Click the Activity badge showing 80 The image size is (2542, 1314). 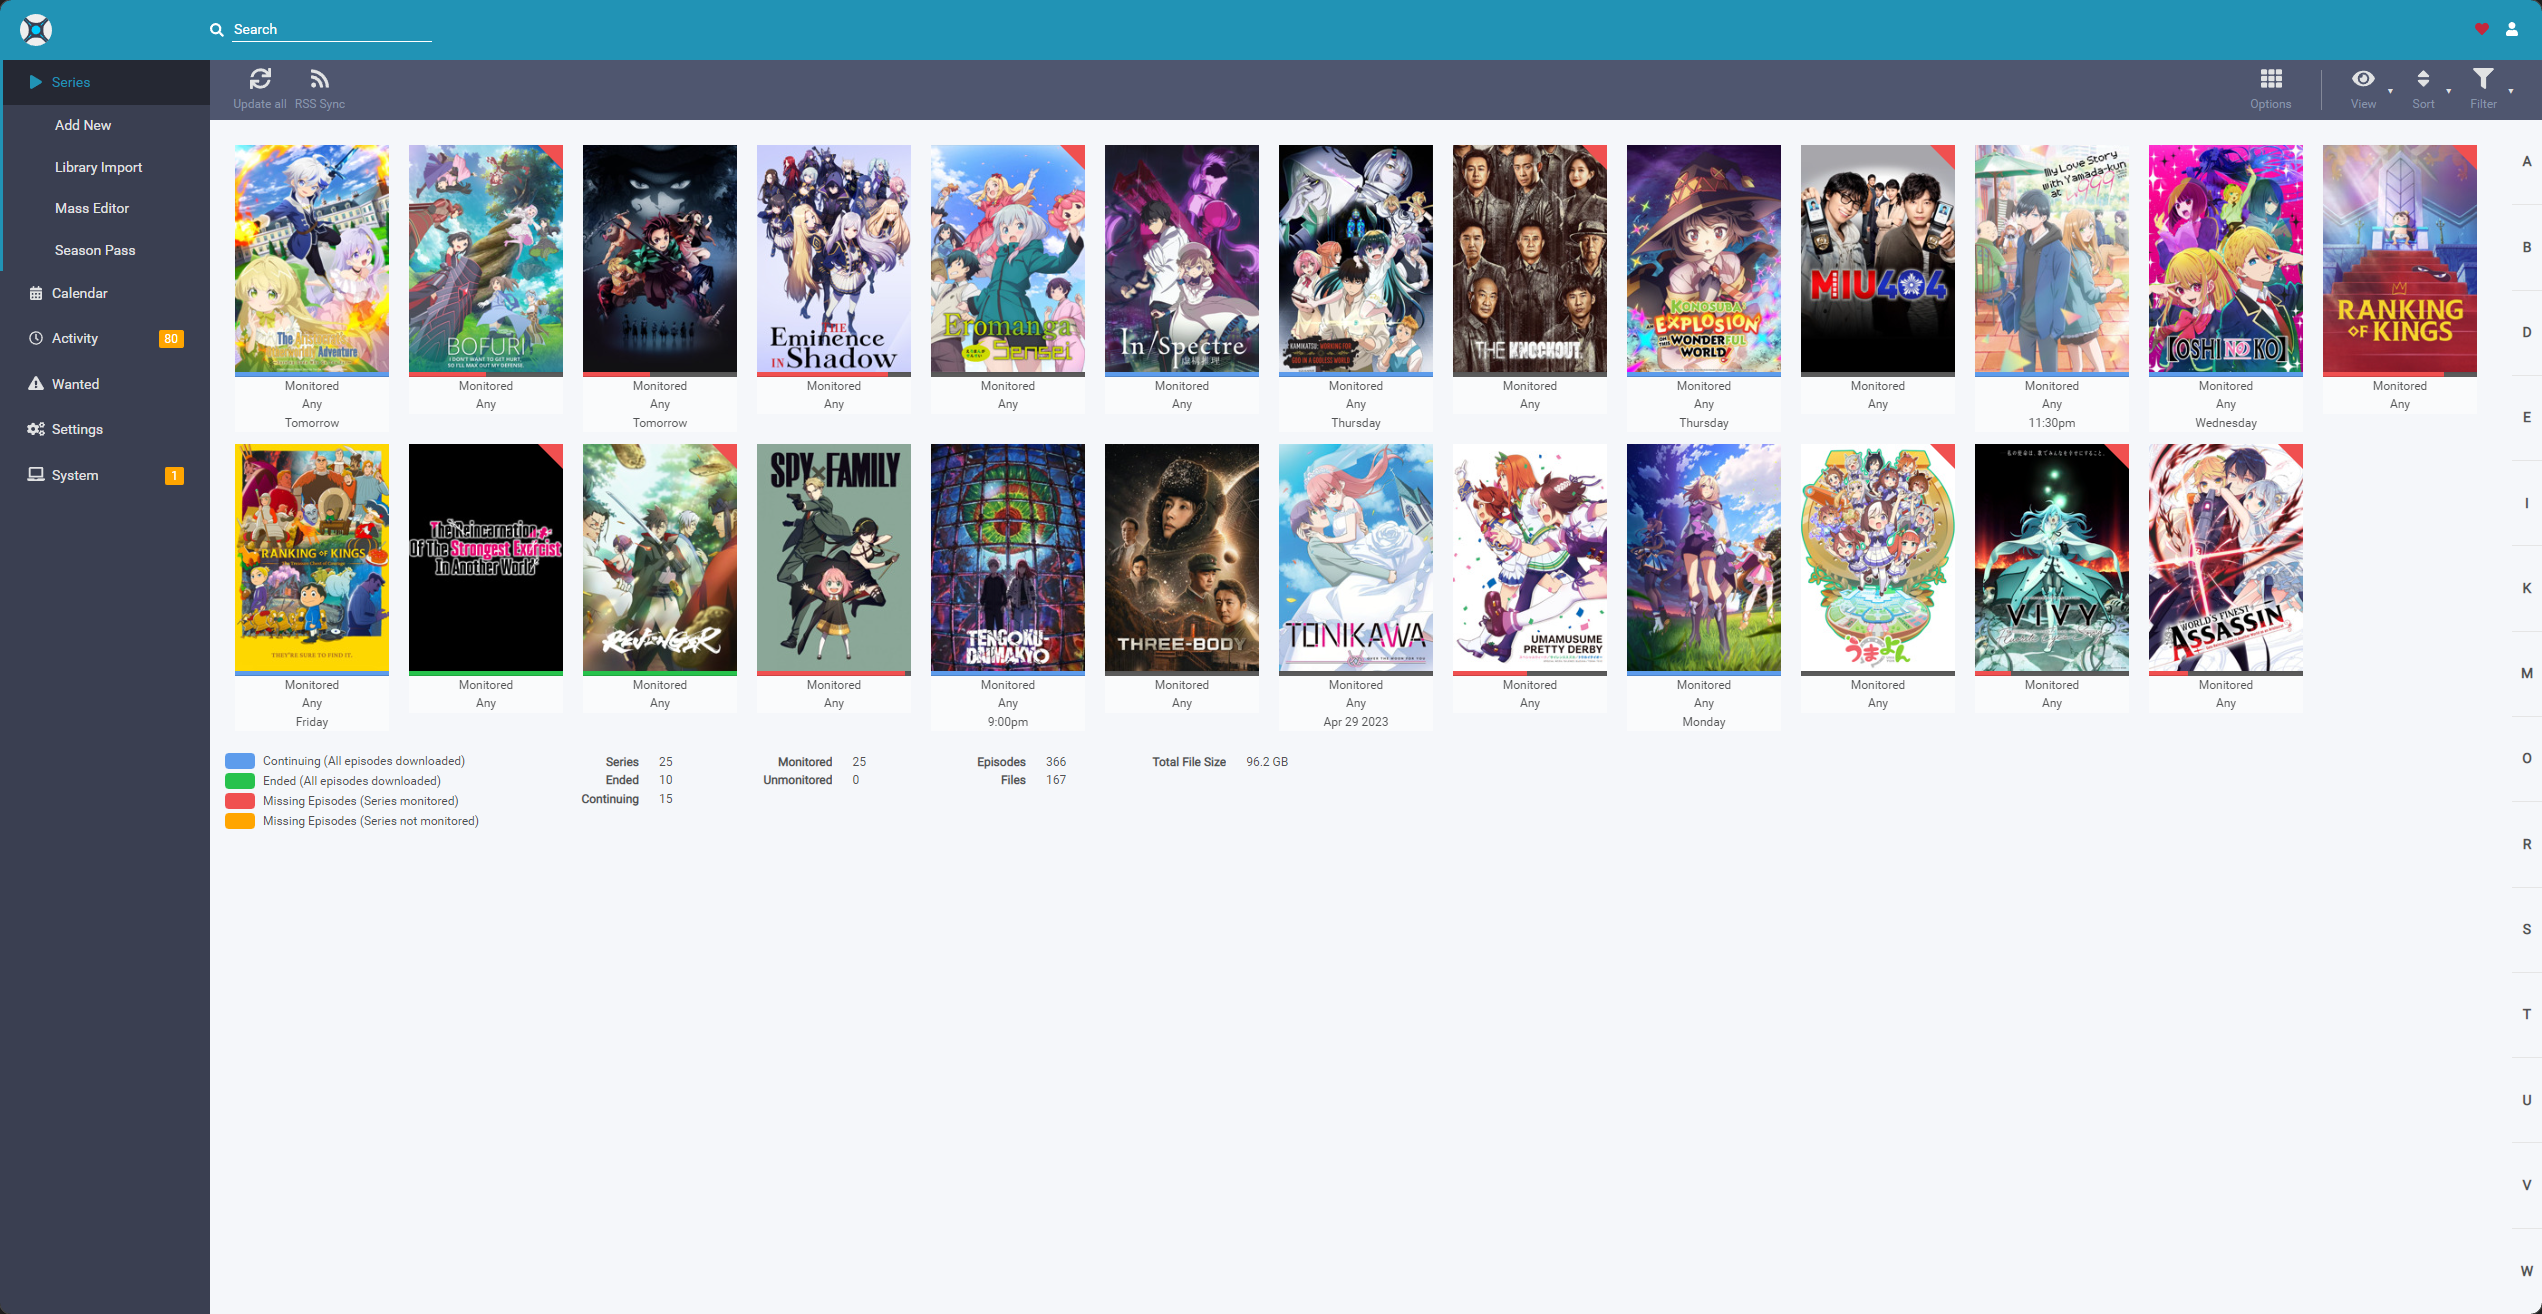pyautogui.click(x=171, y=339)
